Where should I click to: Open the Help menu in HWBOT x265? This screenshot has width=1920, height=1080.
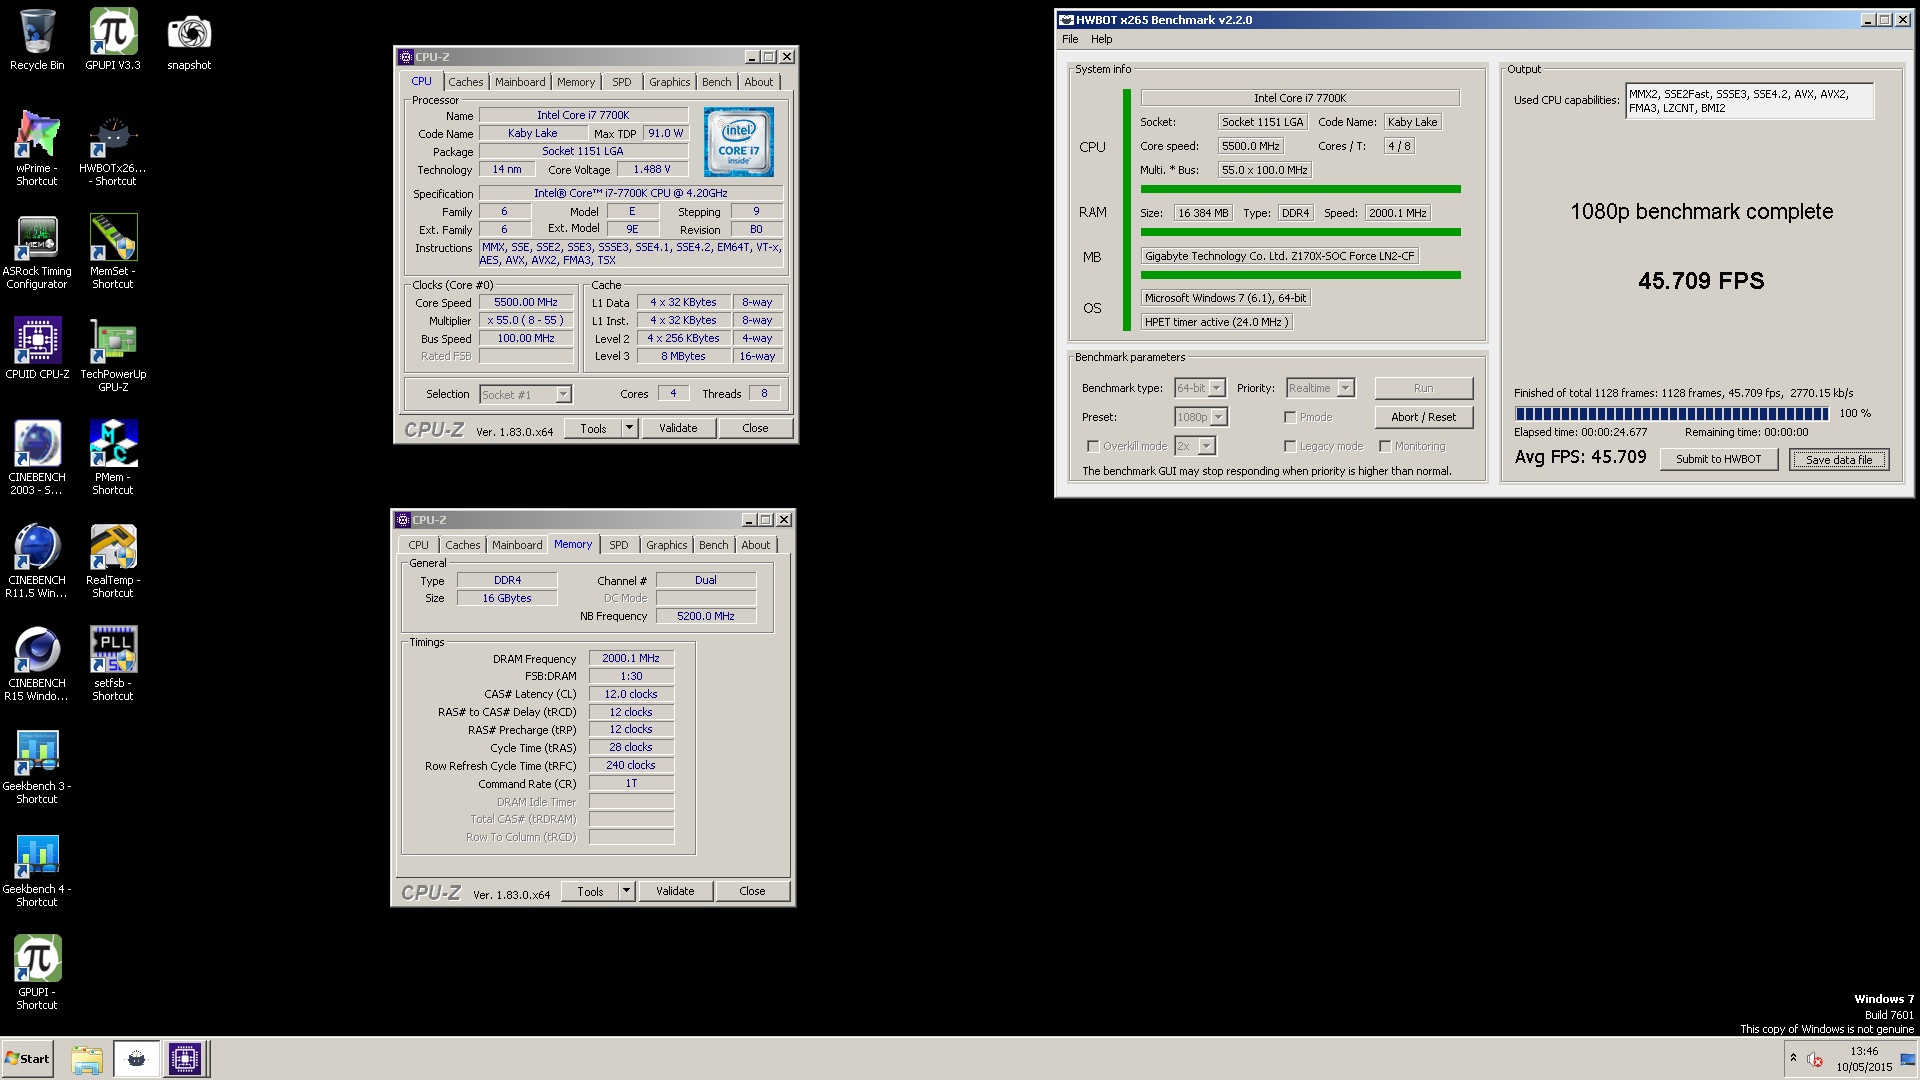(x=1101, y=39)
